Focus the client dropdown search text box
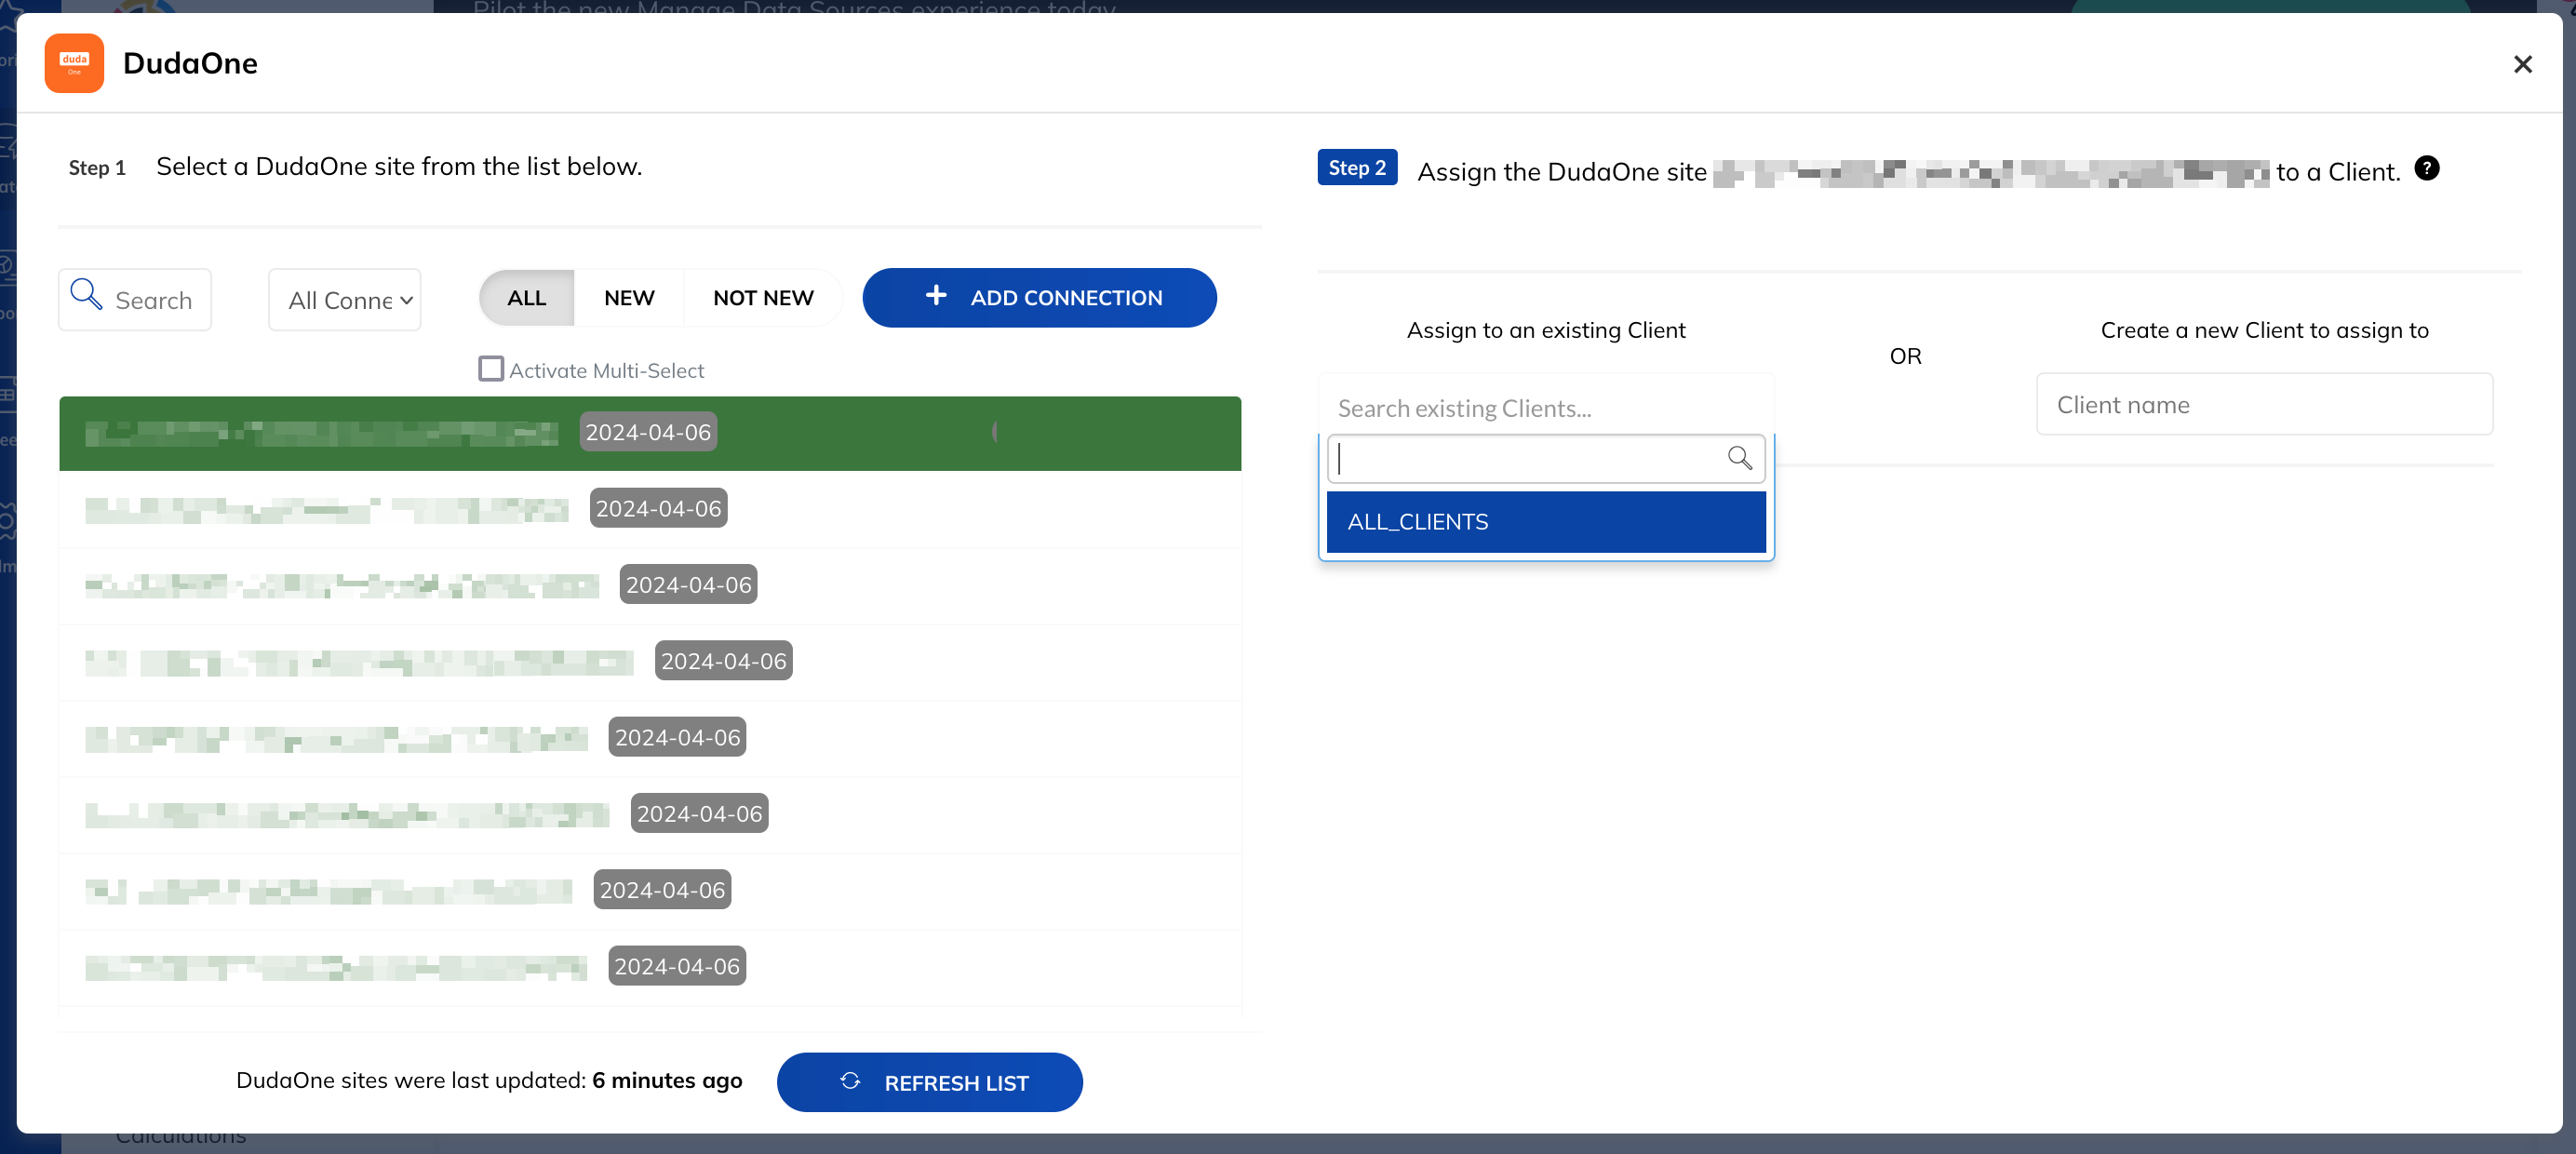The width and height of the screenshot is (2576, 1154). pos(1525,459)
